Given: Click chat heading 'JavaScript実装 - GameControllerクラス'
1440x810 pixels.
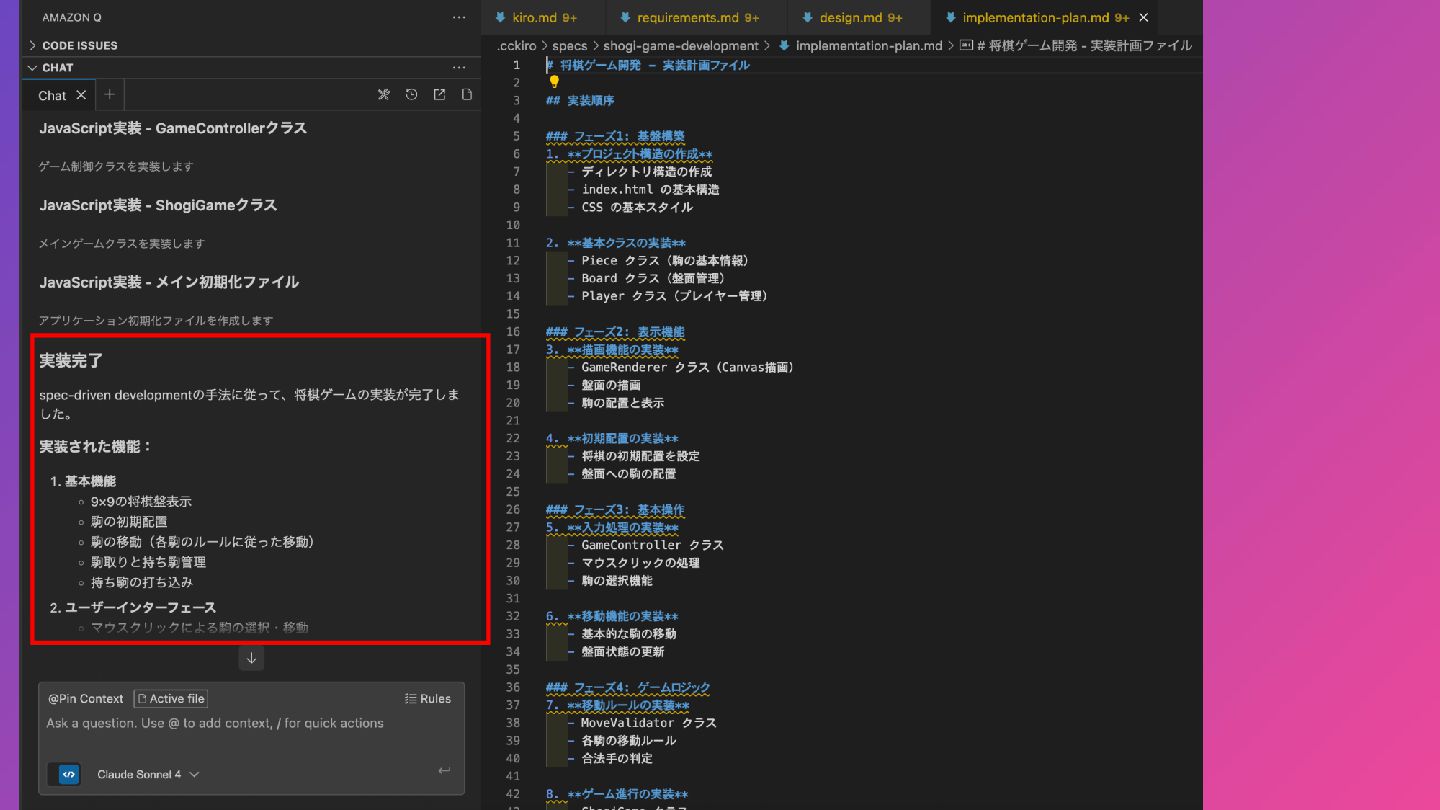Looking at the screenshot, I should (x=173, y=128).
